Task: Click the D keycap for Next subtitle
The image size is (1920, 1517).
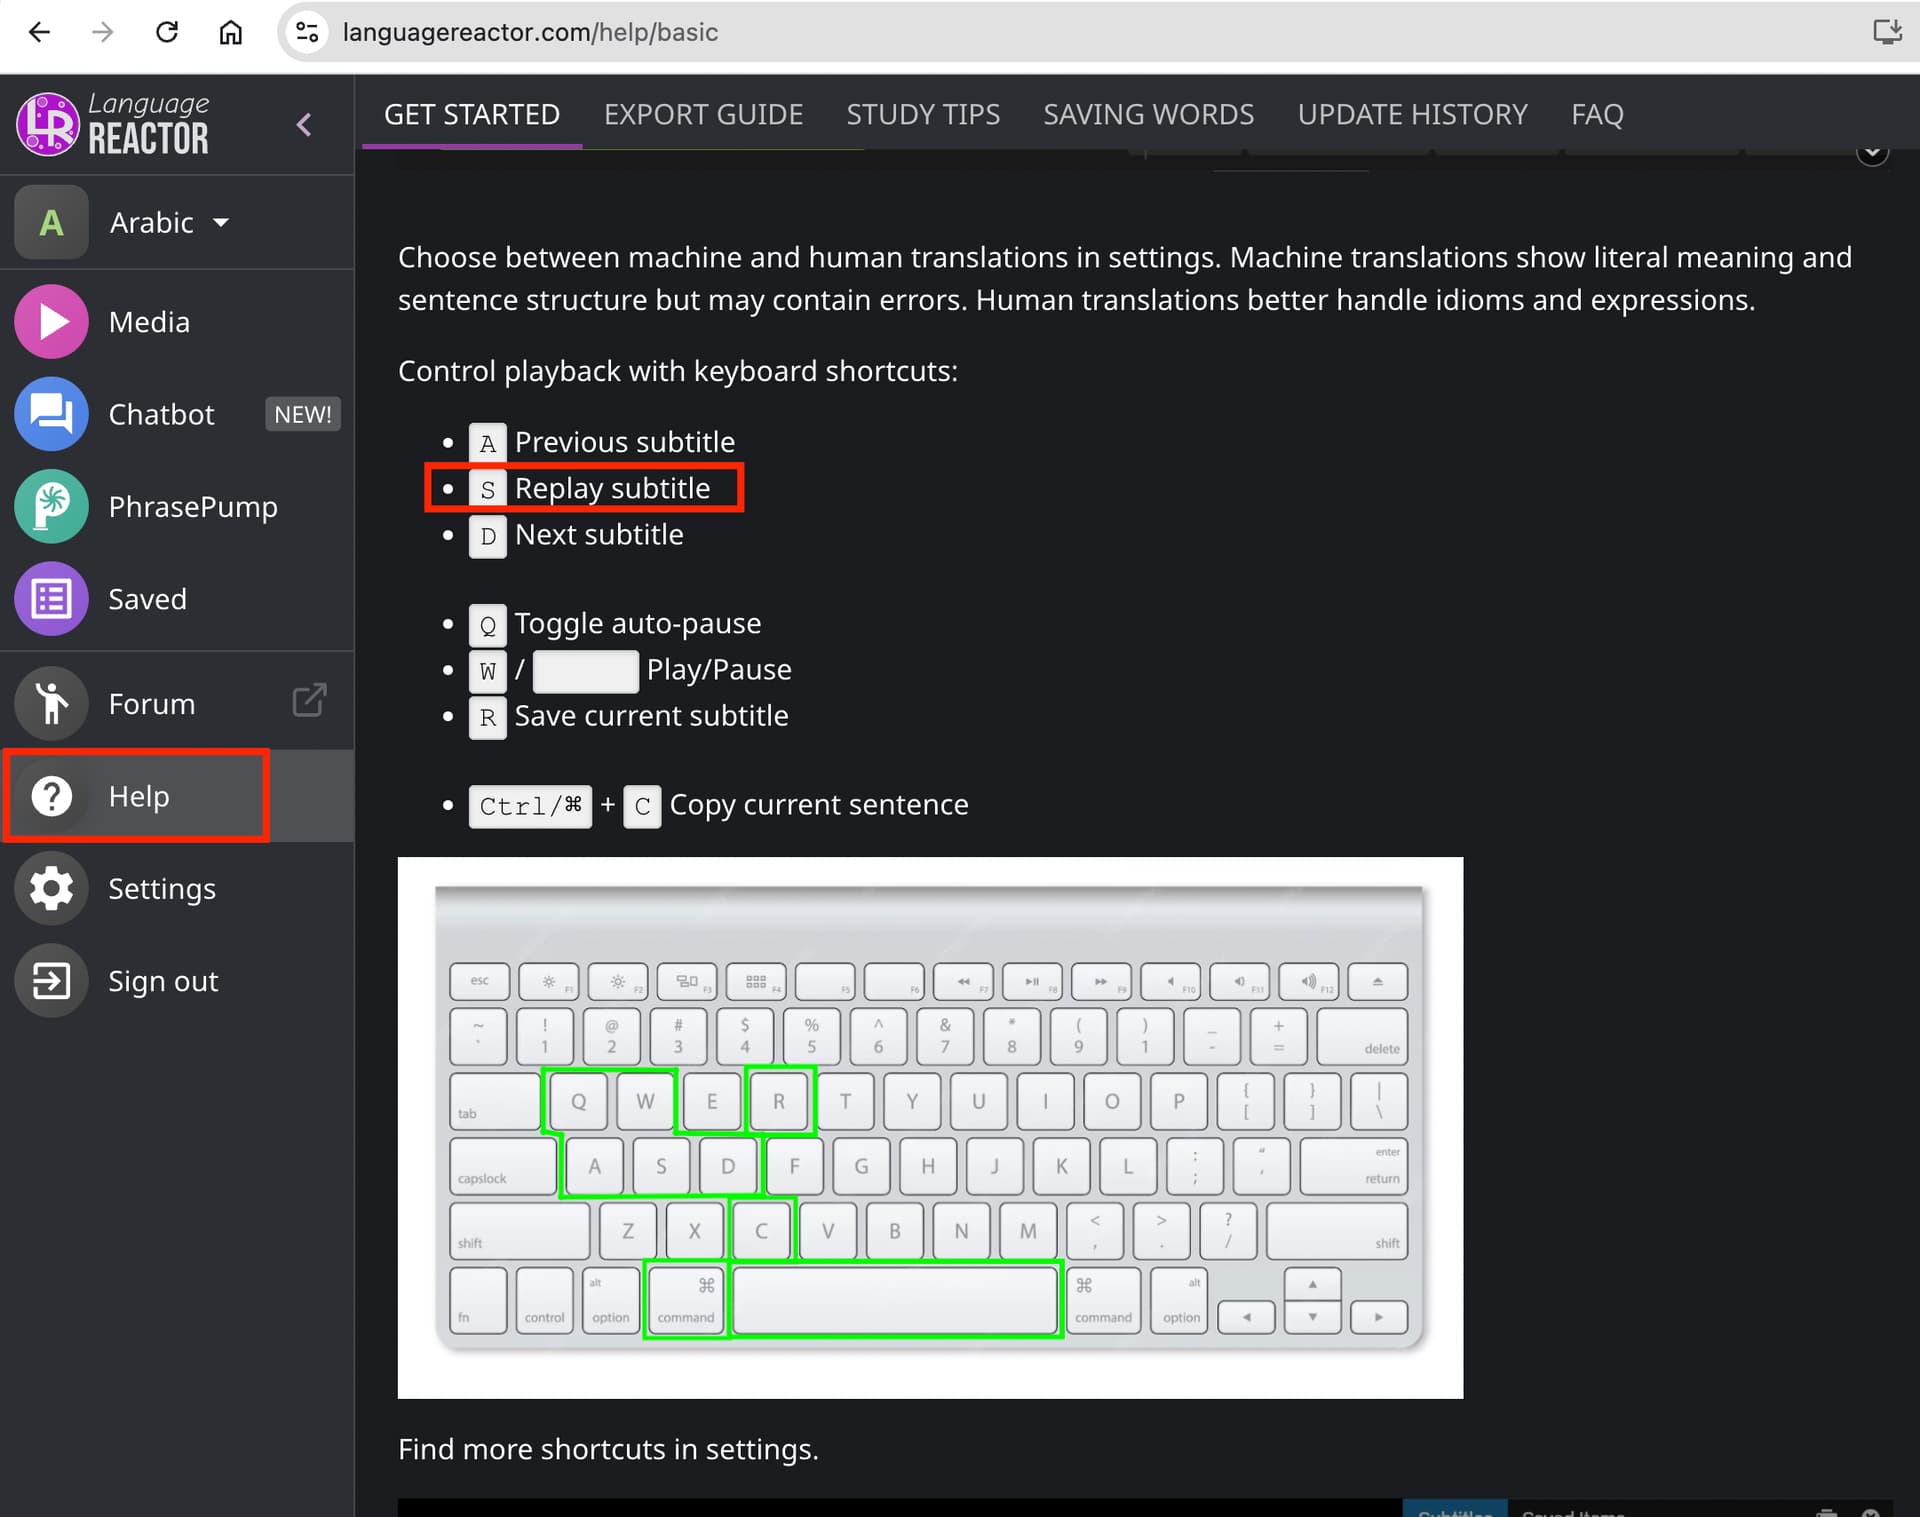Action: pyautogui.click(x=487, y=536)
